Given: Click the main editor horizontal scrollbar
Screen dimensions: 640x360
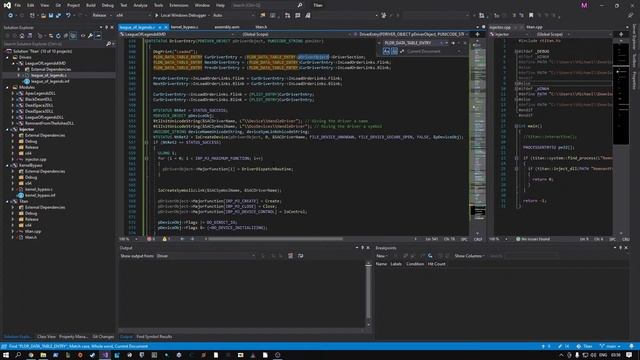Looking at the screenshot, I should click(276, 239).
